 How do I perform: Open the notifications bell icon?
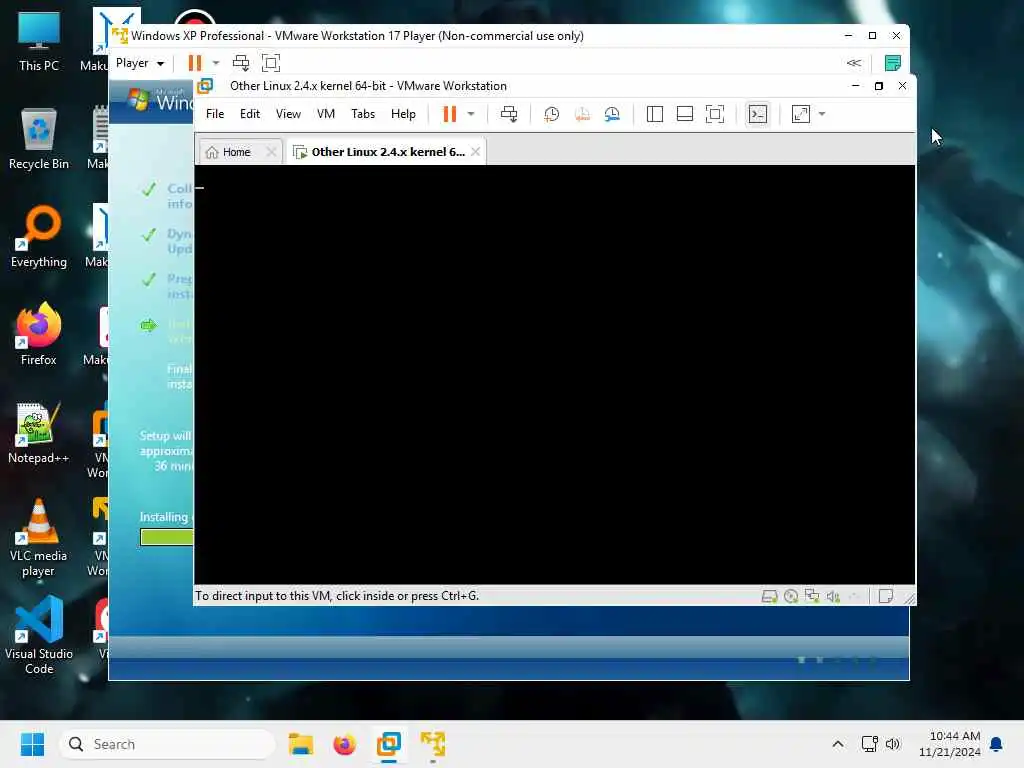click(997, 744)
